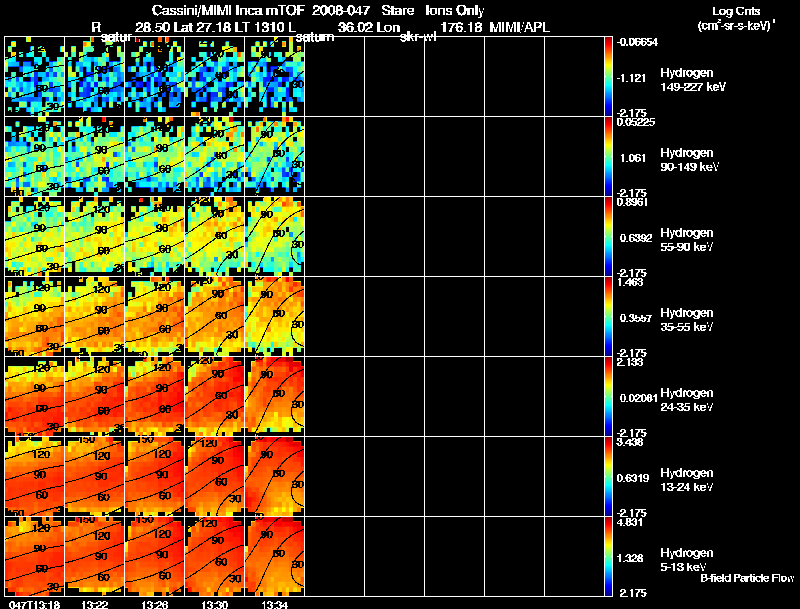Select the 13-24 keV image at 13:18
This screenshot has height=609, width=800.
point(35,477)
